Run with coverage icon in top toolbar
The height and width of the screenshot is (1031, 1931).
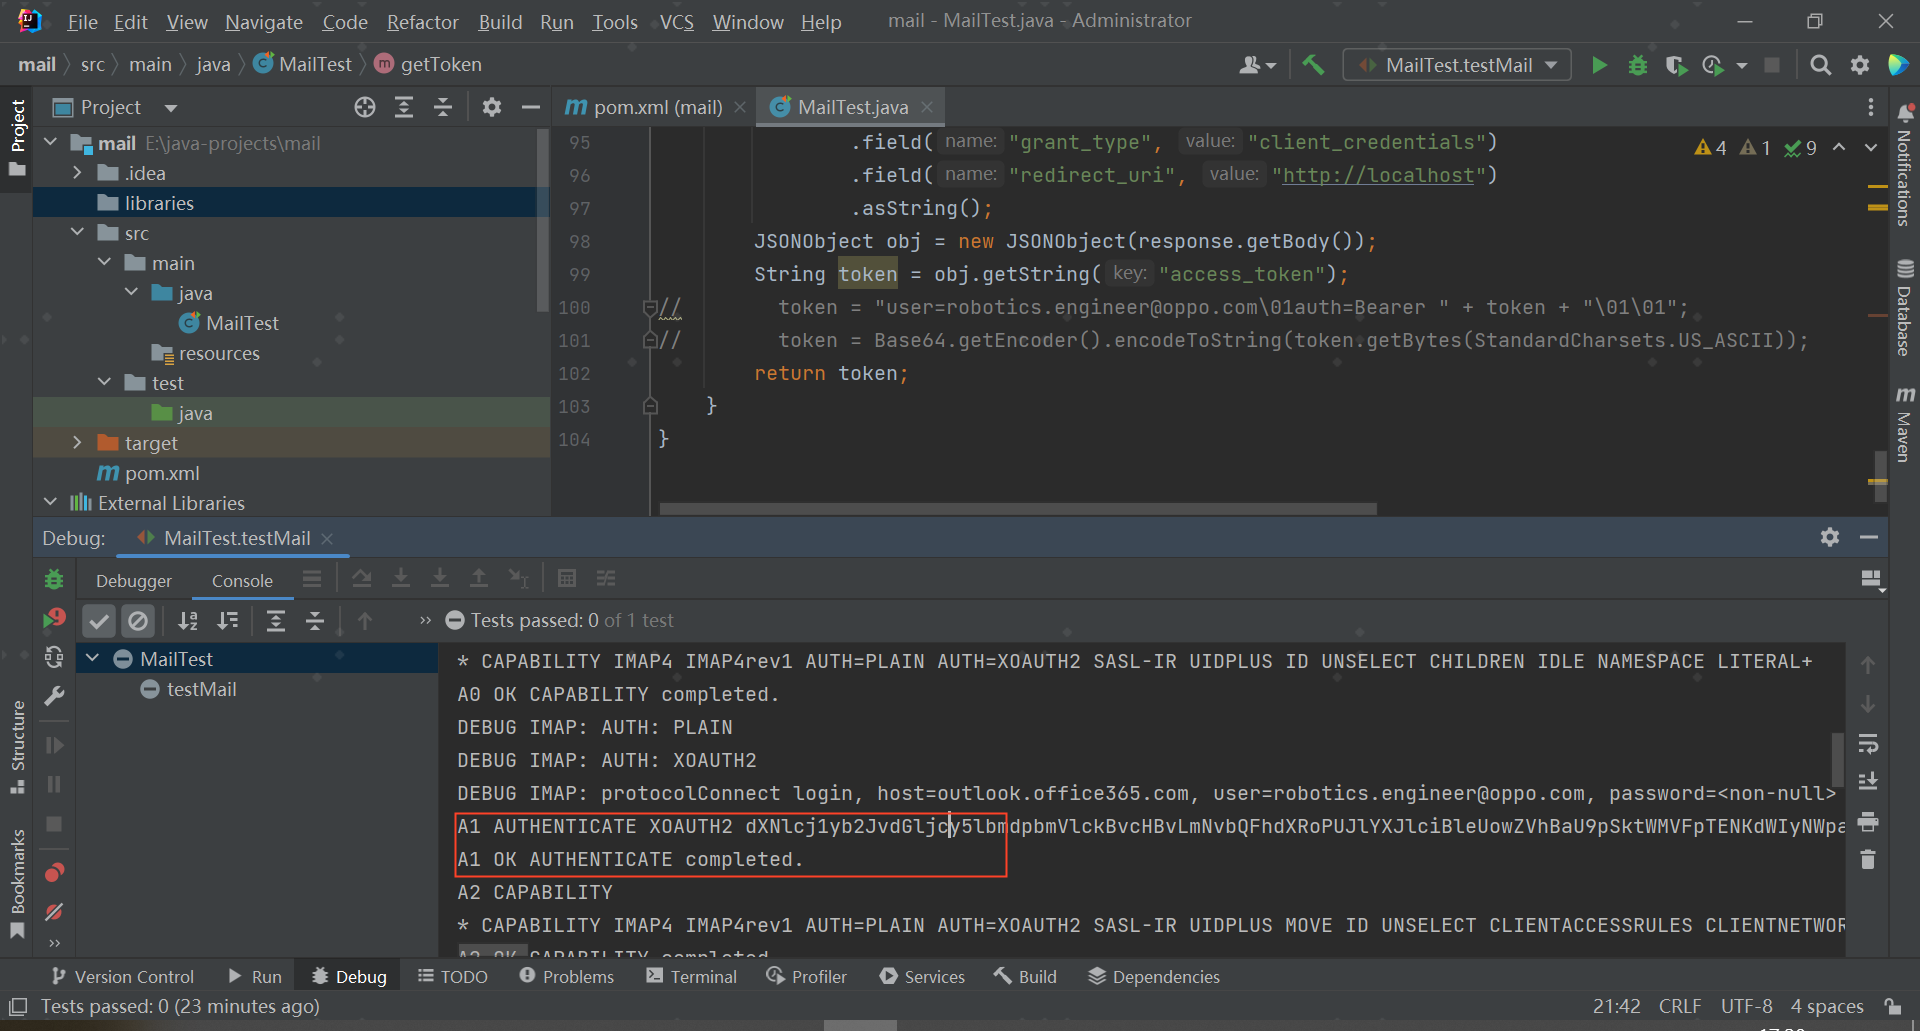click(1676, 65)
